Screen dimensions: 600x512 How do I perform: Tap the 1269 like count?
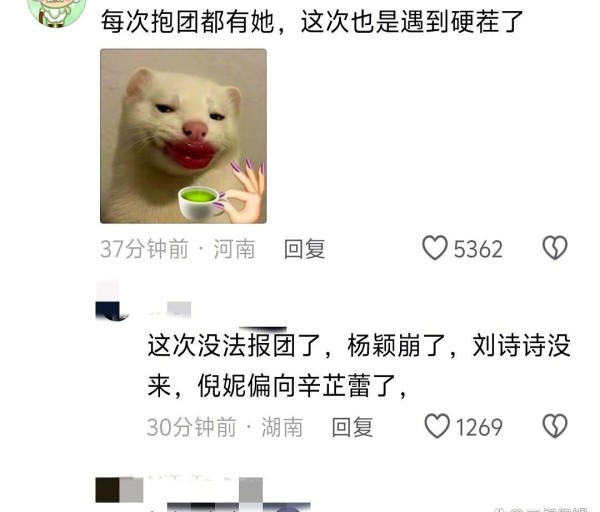tap(479, 427)
